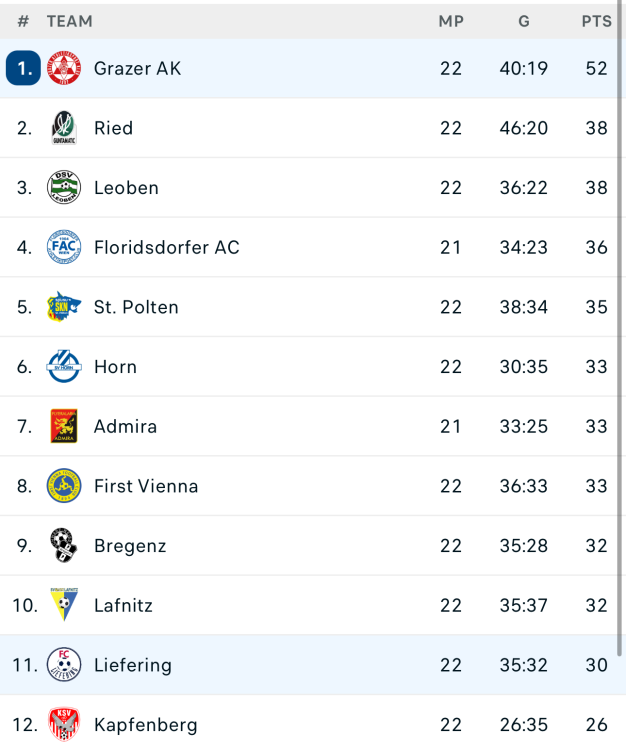The width and height of the screenshot is (626, 750).
Task: Click the Ried team logo
Action: (x=64, y=128)
